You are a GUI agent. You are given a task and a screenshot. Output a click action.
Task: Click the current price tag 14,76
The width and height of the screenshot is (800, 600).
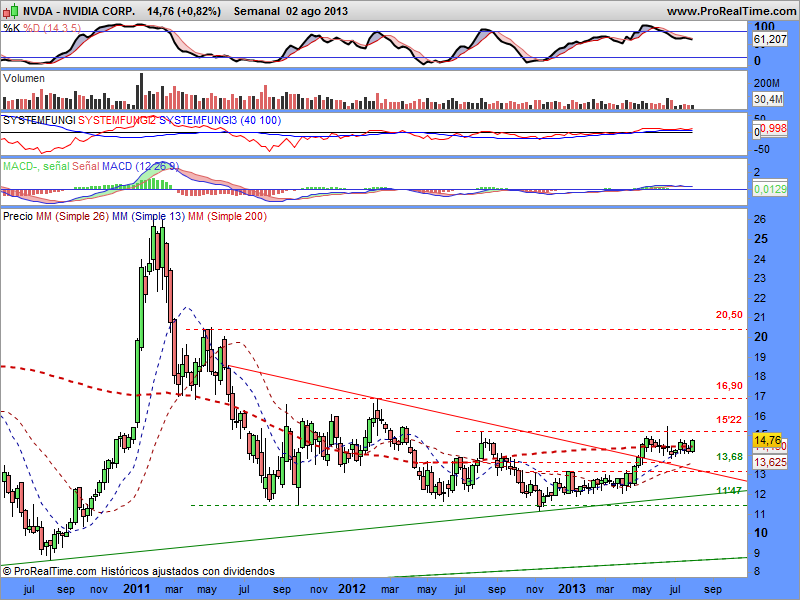[767, 440]
